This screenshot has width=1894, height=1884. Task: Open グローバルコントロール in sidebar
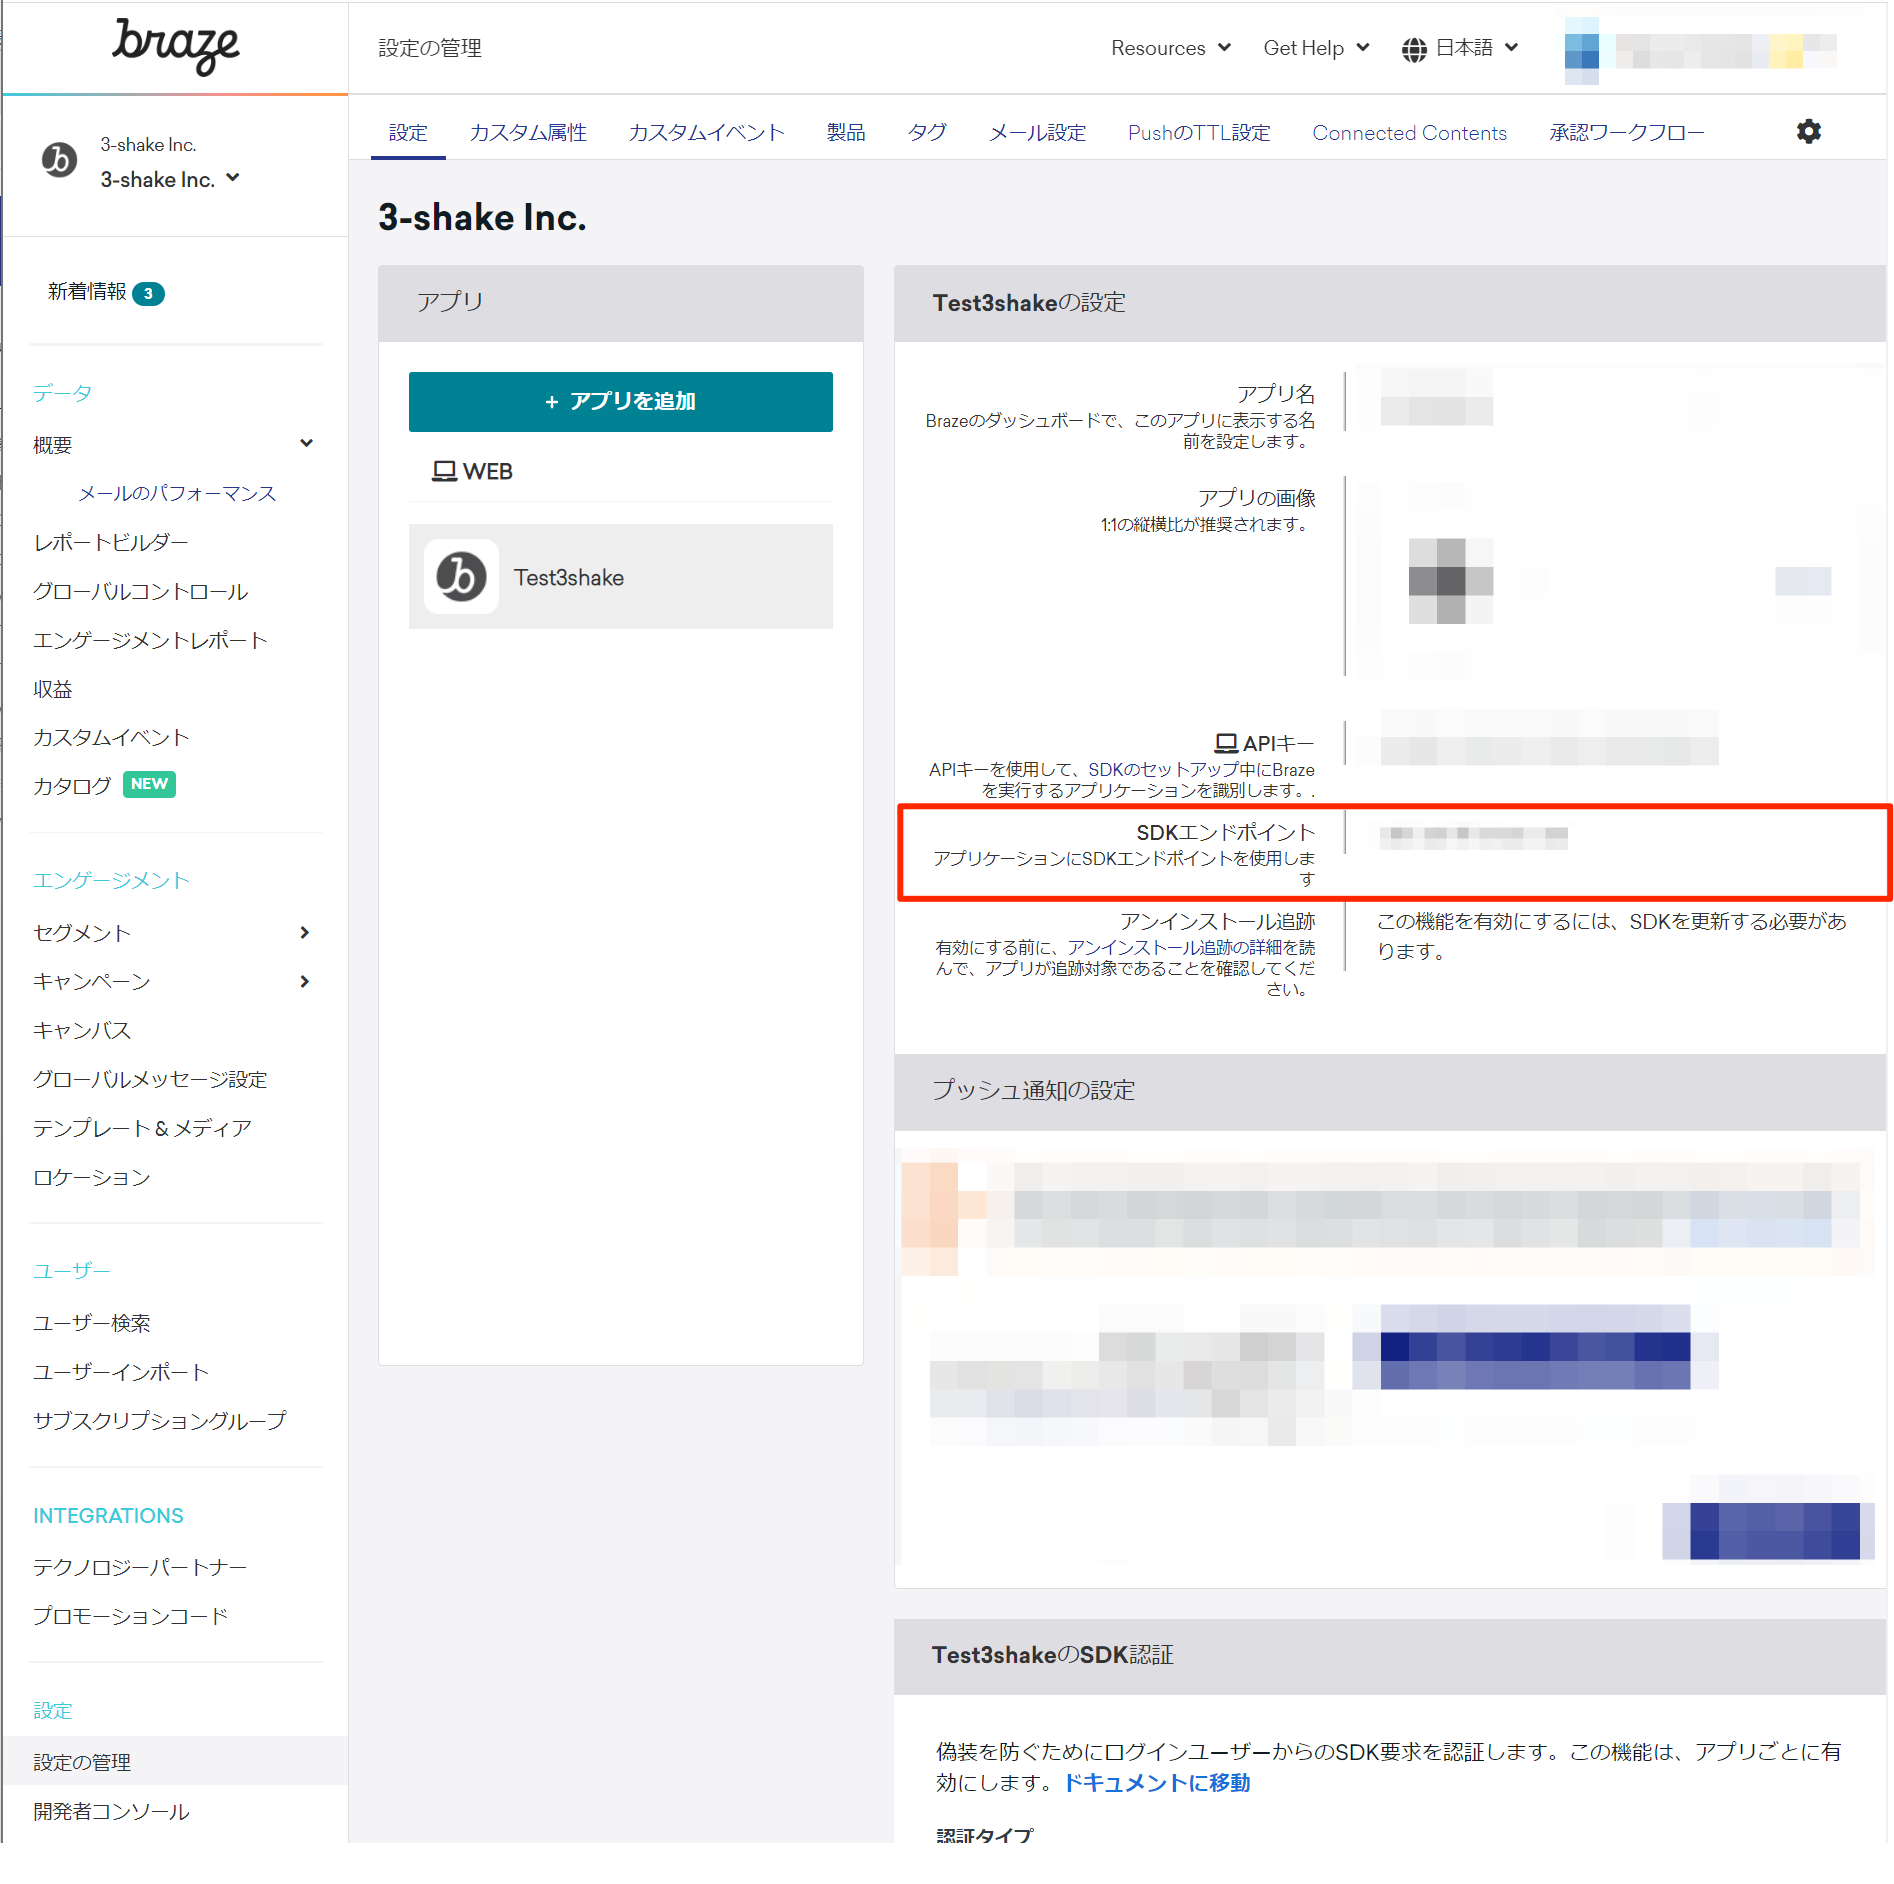[140, 591]
